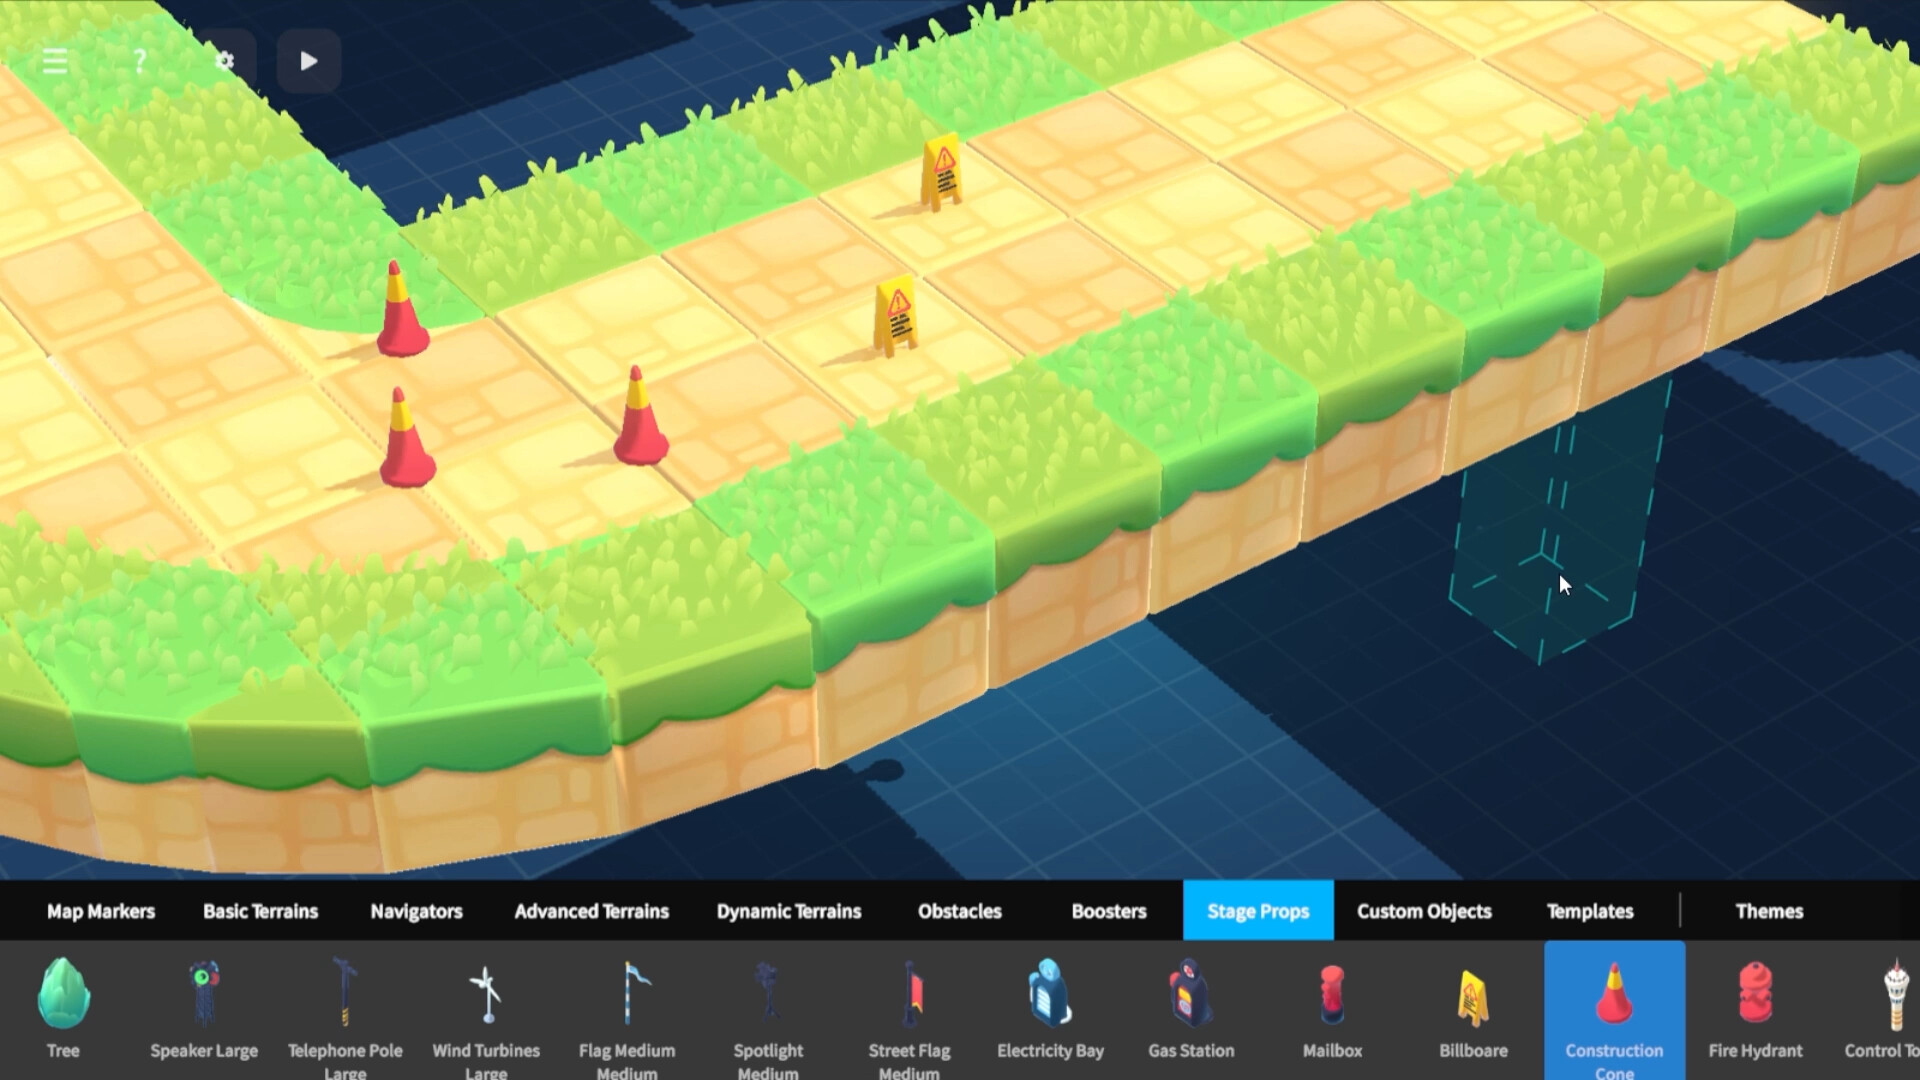Open the editor settings gear
Viewport: 1920px width, 1080px height.
(x=223, y=61)
